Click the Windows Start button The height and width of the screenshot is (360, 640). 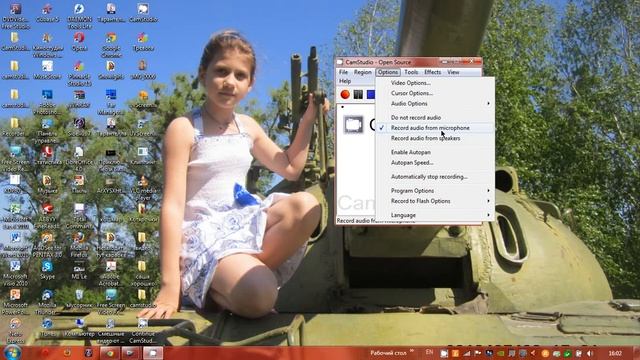(12, 353)
